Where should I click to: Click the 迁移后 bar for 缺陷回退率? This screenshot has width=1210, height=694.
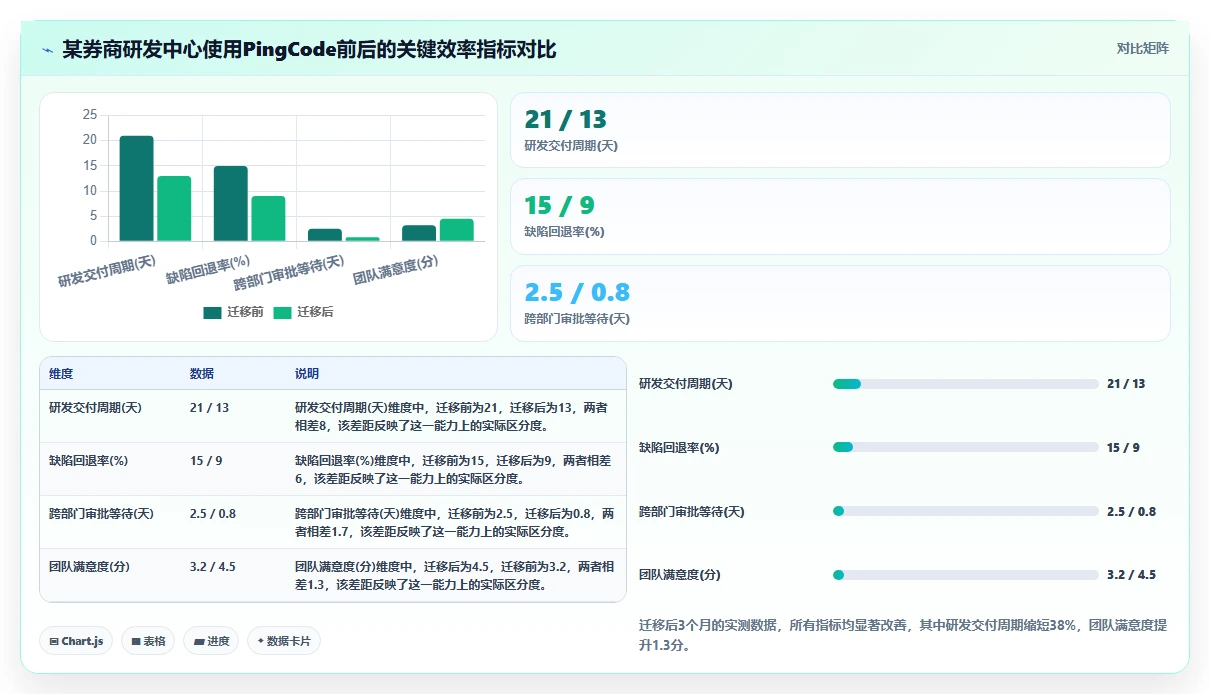pos(268,218)
